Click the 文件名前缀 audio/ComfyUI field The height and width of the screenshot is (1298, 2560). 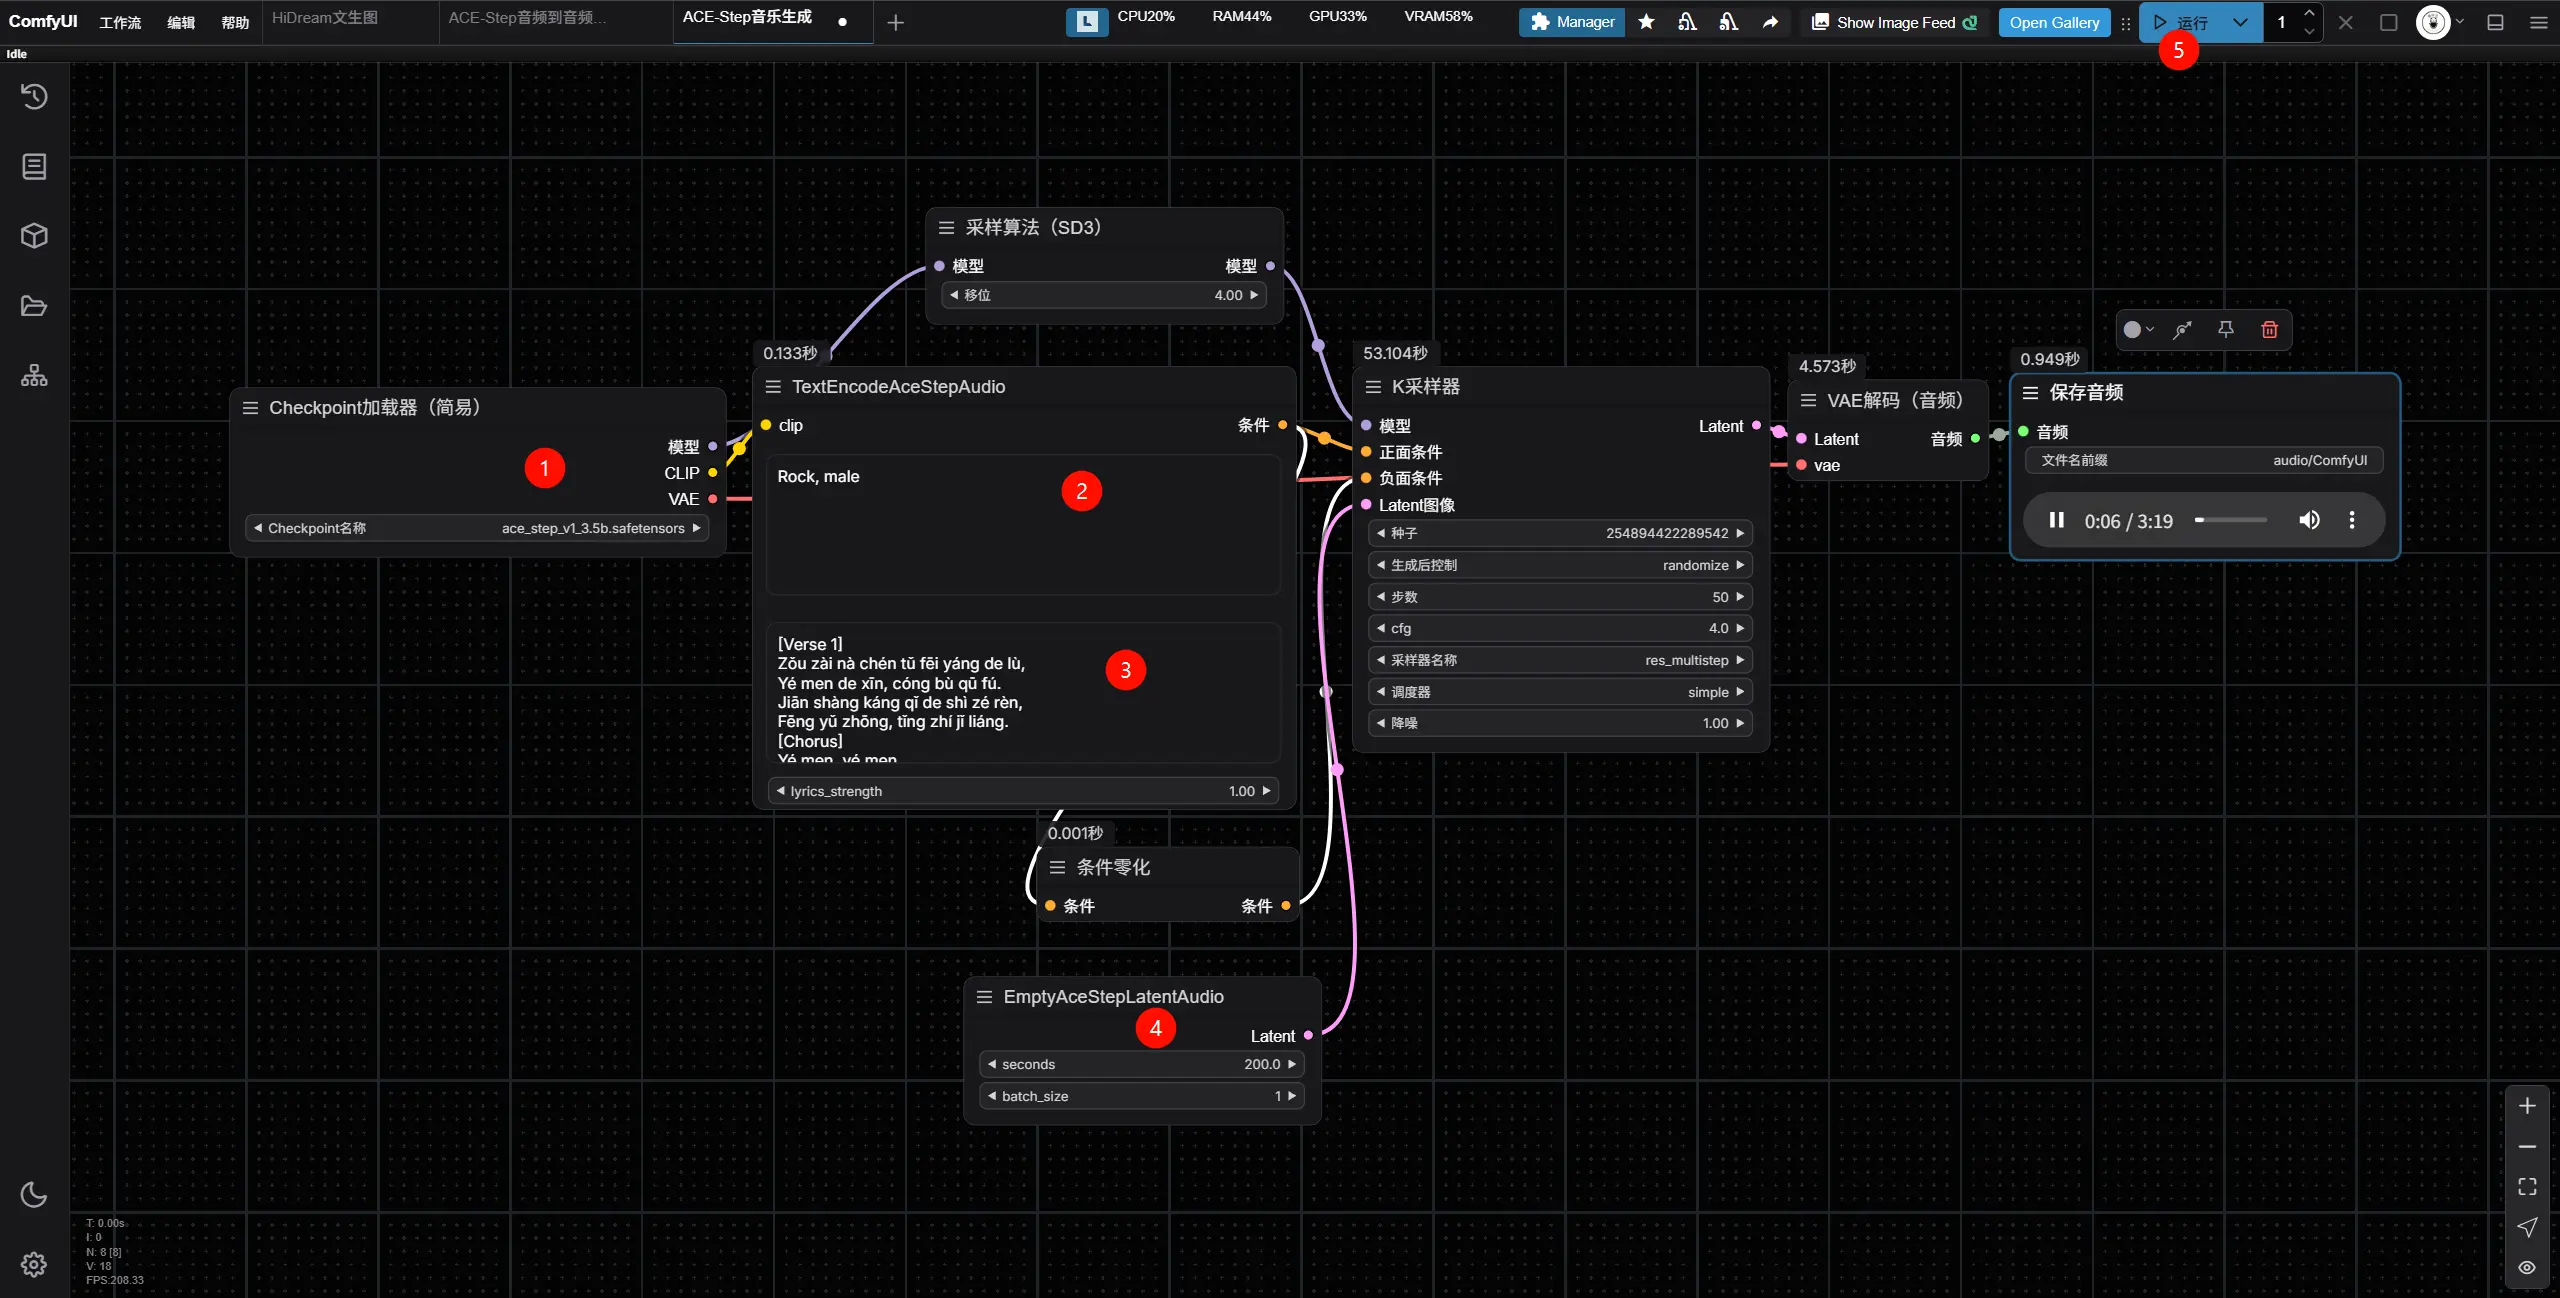pos(2204,460)
